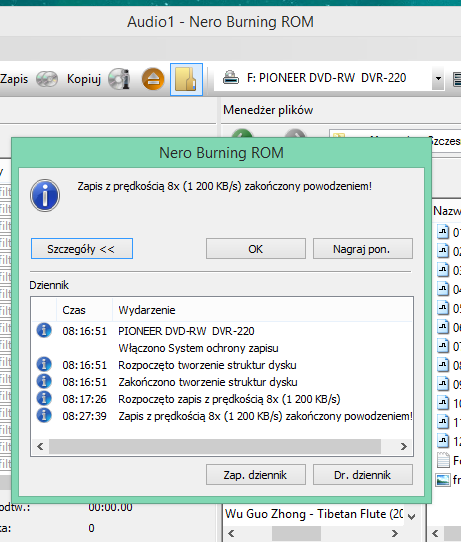Expand Wu Guo Zhong - Tibetan Flute folder dropdown
Viewport: 461px width, 542px height.
tap(411, 516)
